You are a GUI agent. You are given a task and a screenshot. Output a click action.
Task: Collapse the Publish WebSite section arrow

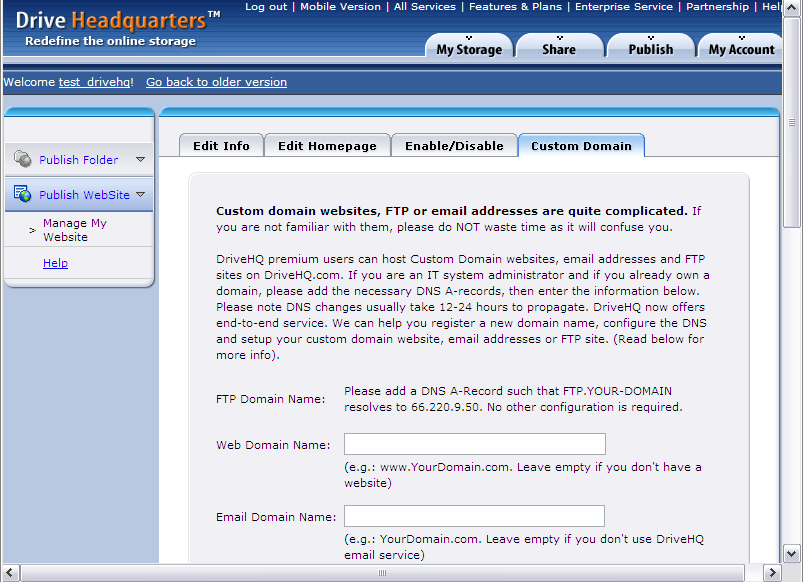click(141, 195)
